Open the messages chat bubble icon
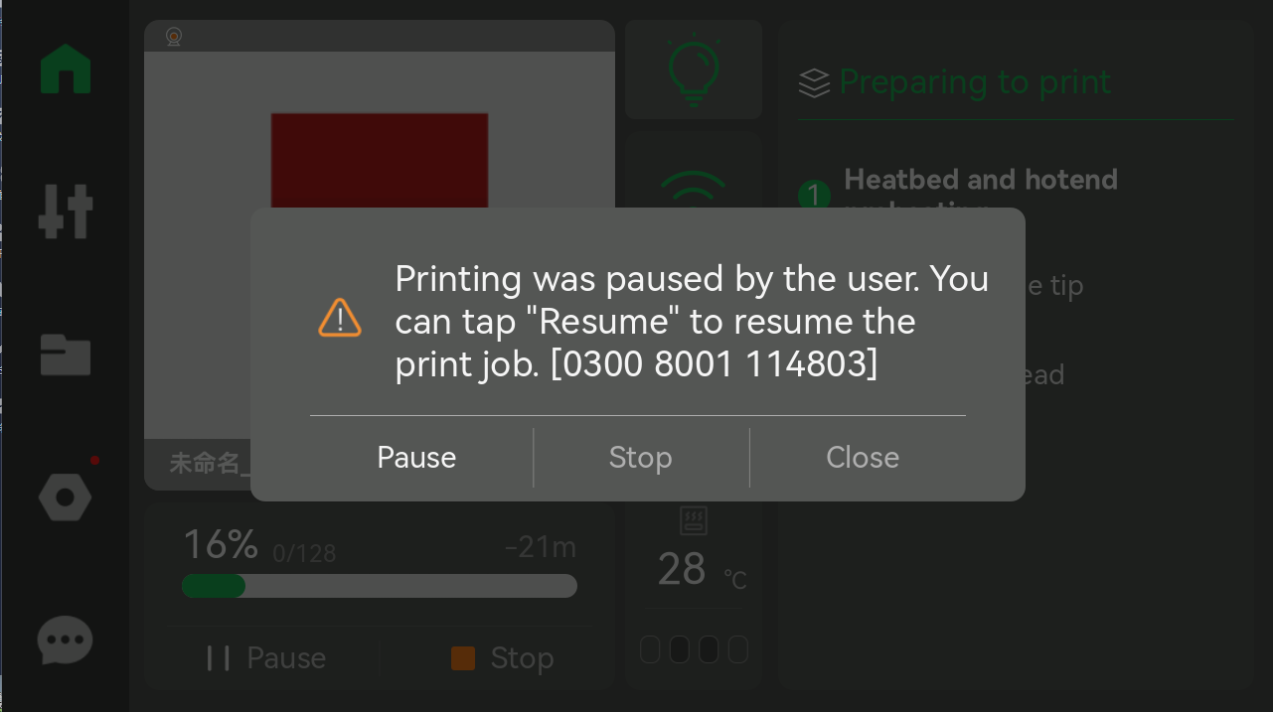1273x712 pixels. click(x=65, y=641)
